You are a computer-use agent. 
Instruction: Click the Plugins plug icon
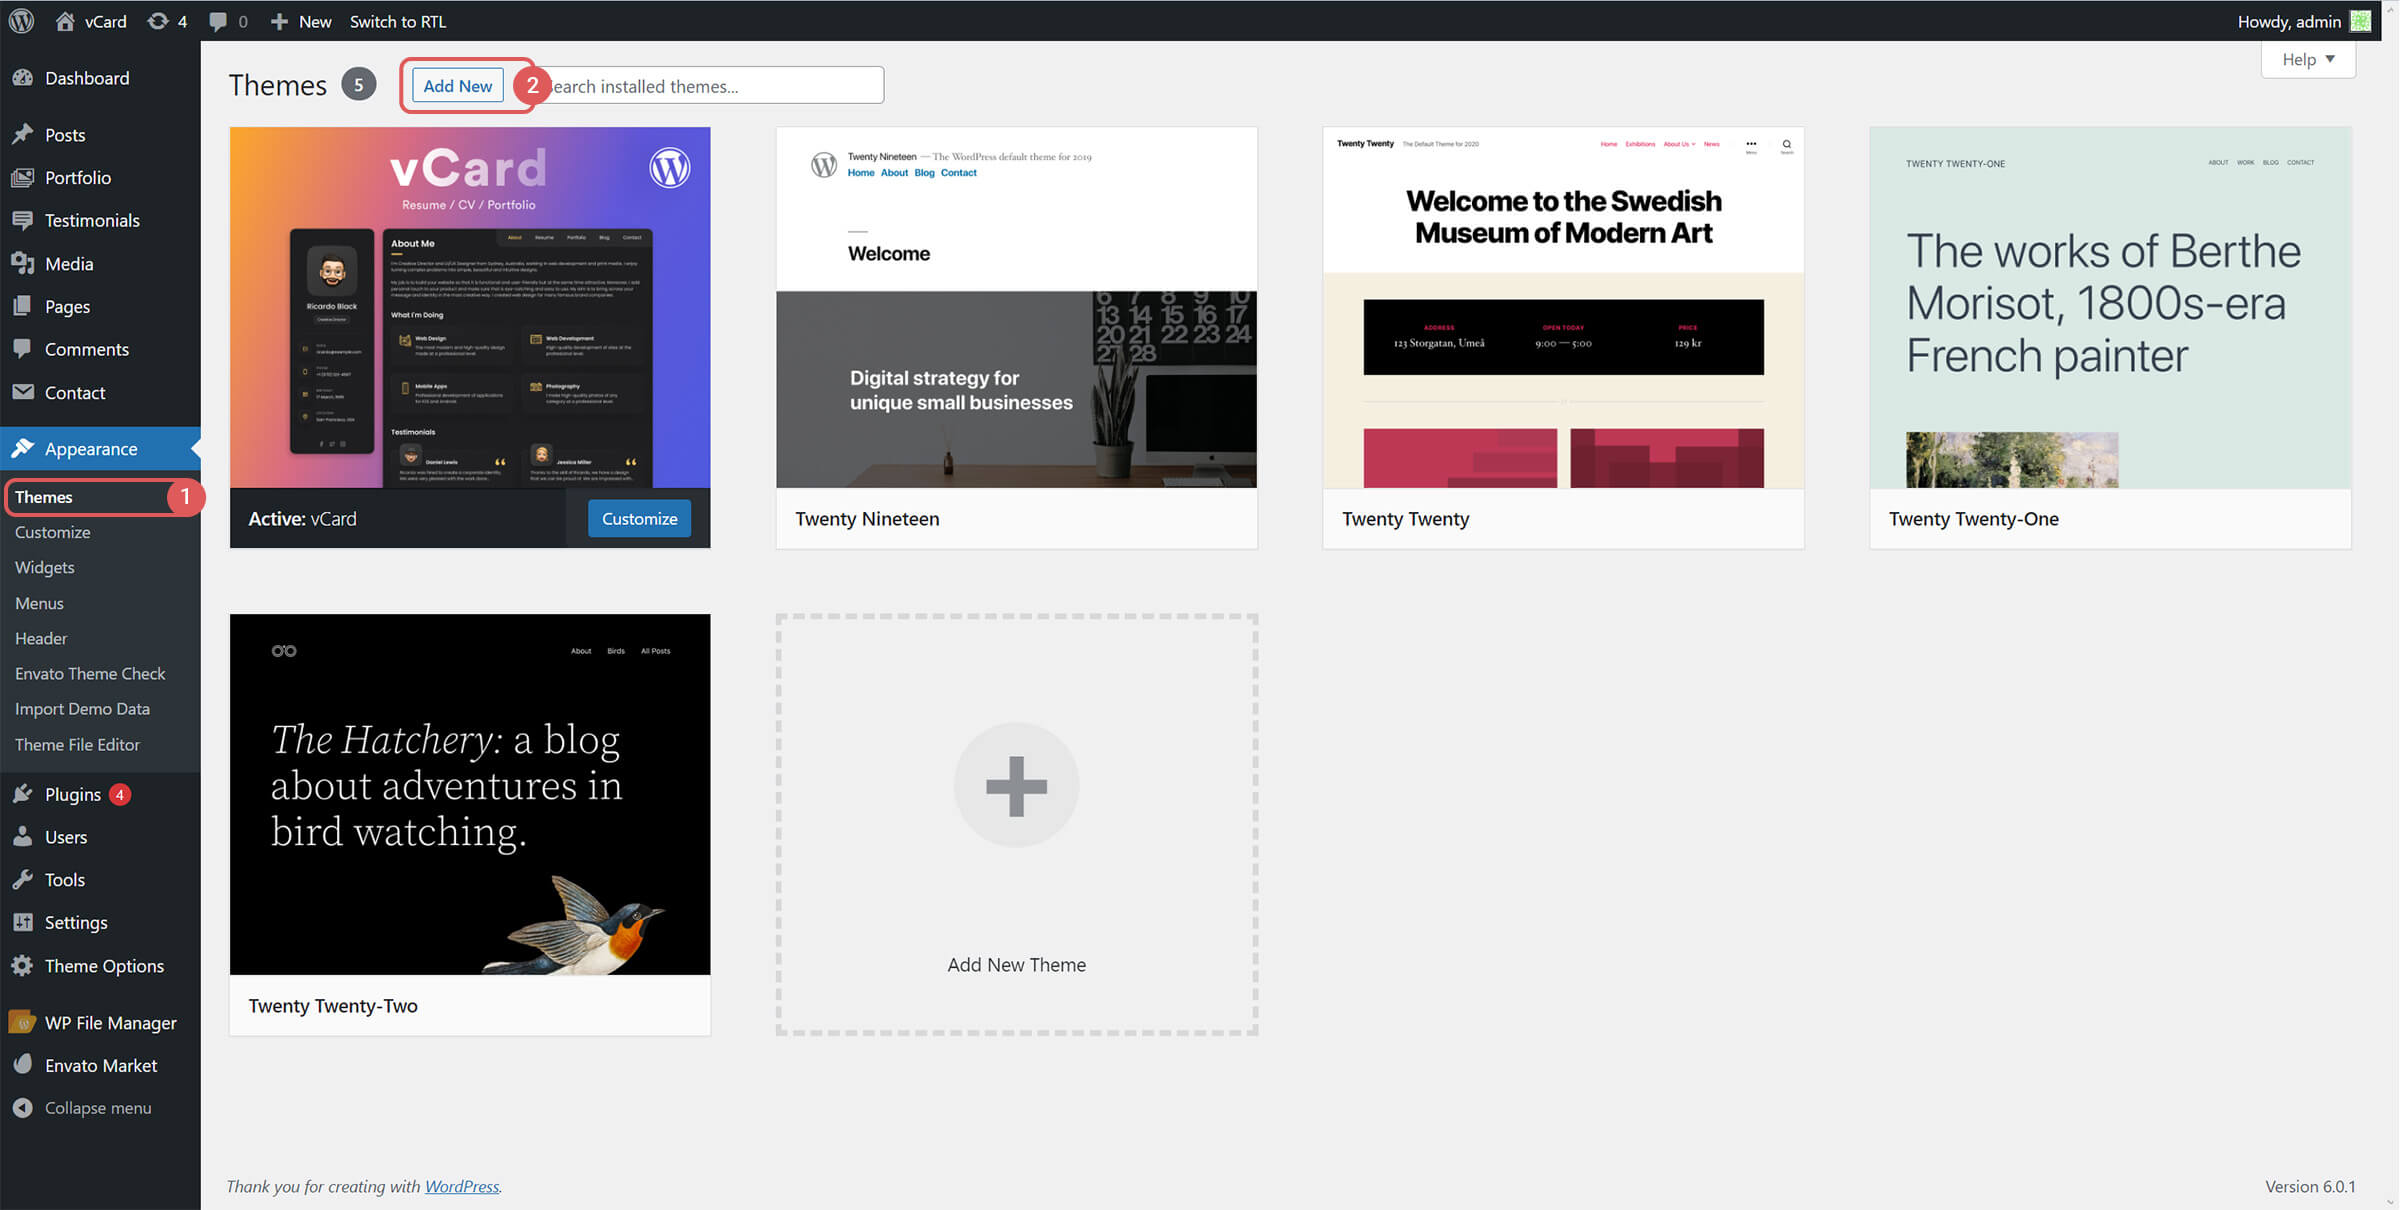(x=23, y=794)
